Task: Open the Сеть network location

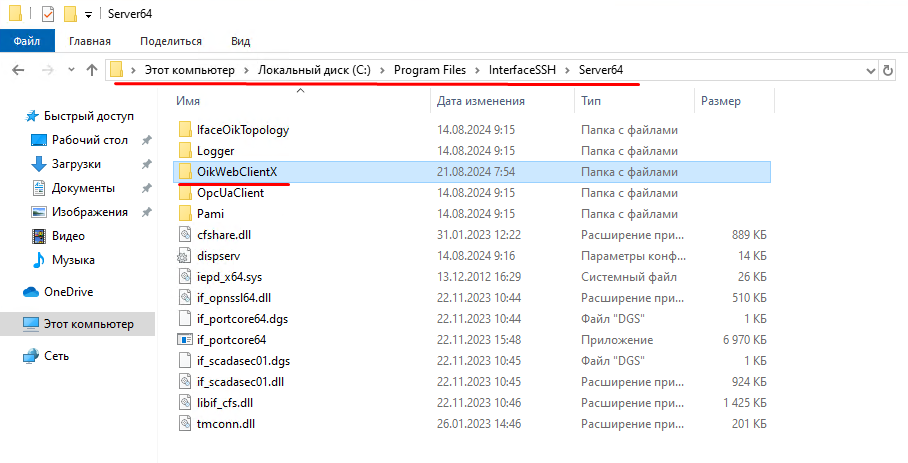Action: click(x=56, y=356)
